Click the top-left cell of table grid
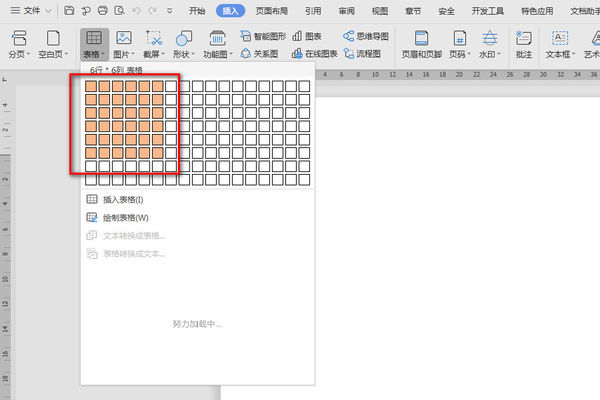 click(91, 87)
